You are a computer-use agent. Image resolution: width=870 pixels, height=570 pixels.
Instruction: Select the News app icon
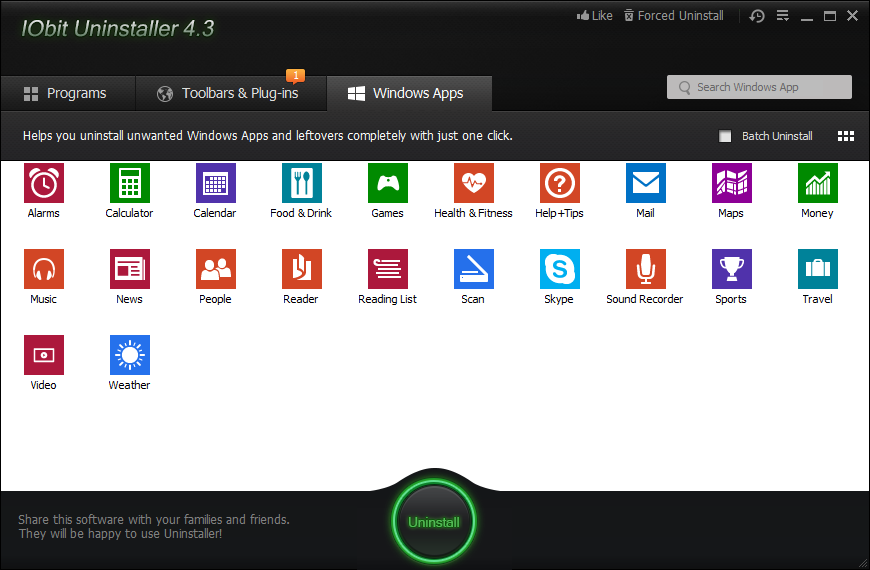[x=130, y=269]
